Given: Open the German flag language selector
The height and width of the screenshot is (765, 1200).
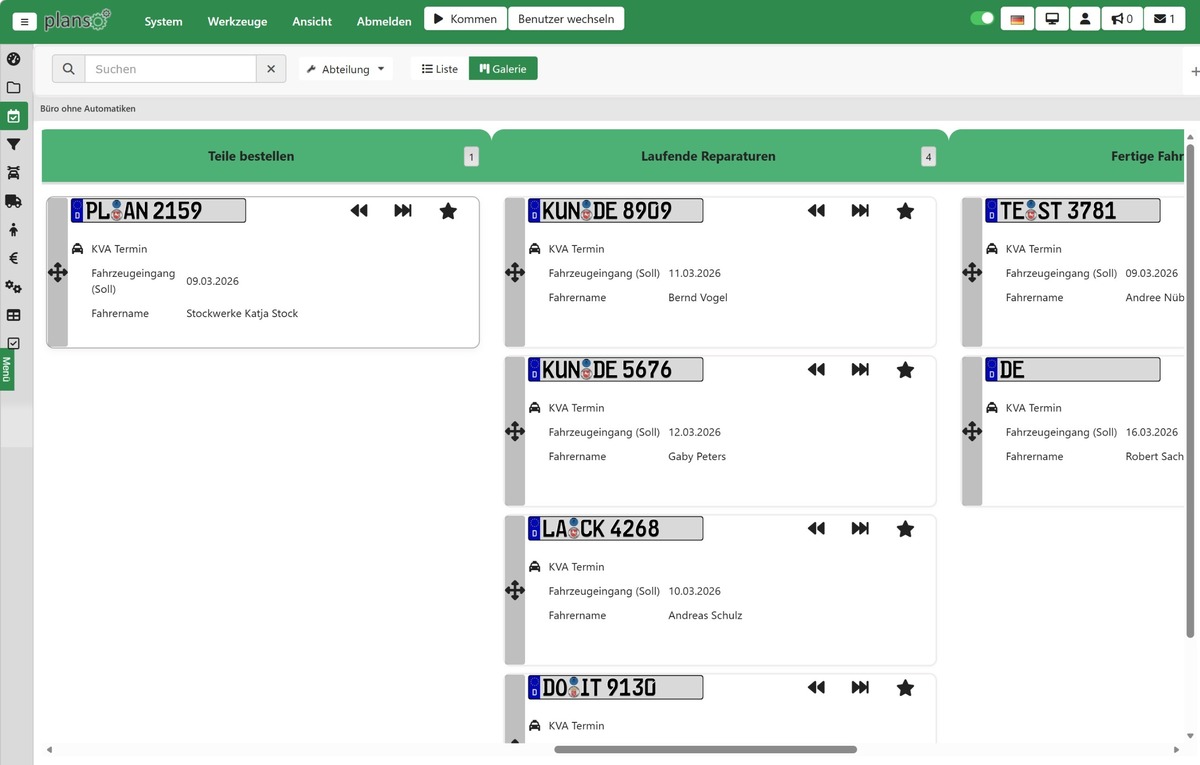Looking at the screenshot, I should [1017, 19].
